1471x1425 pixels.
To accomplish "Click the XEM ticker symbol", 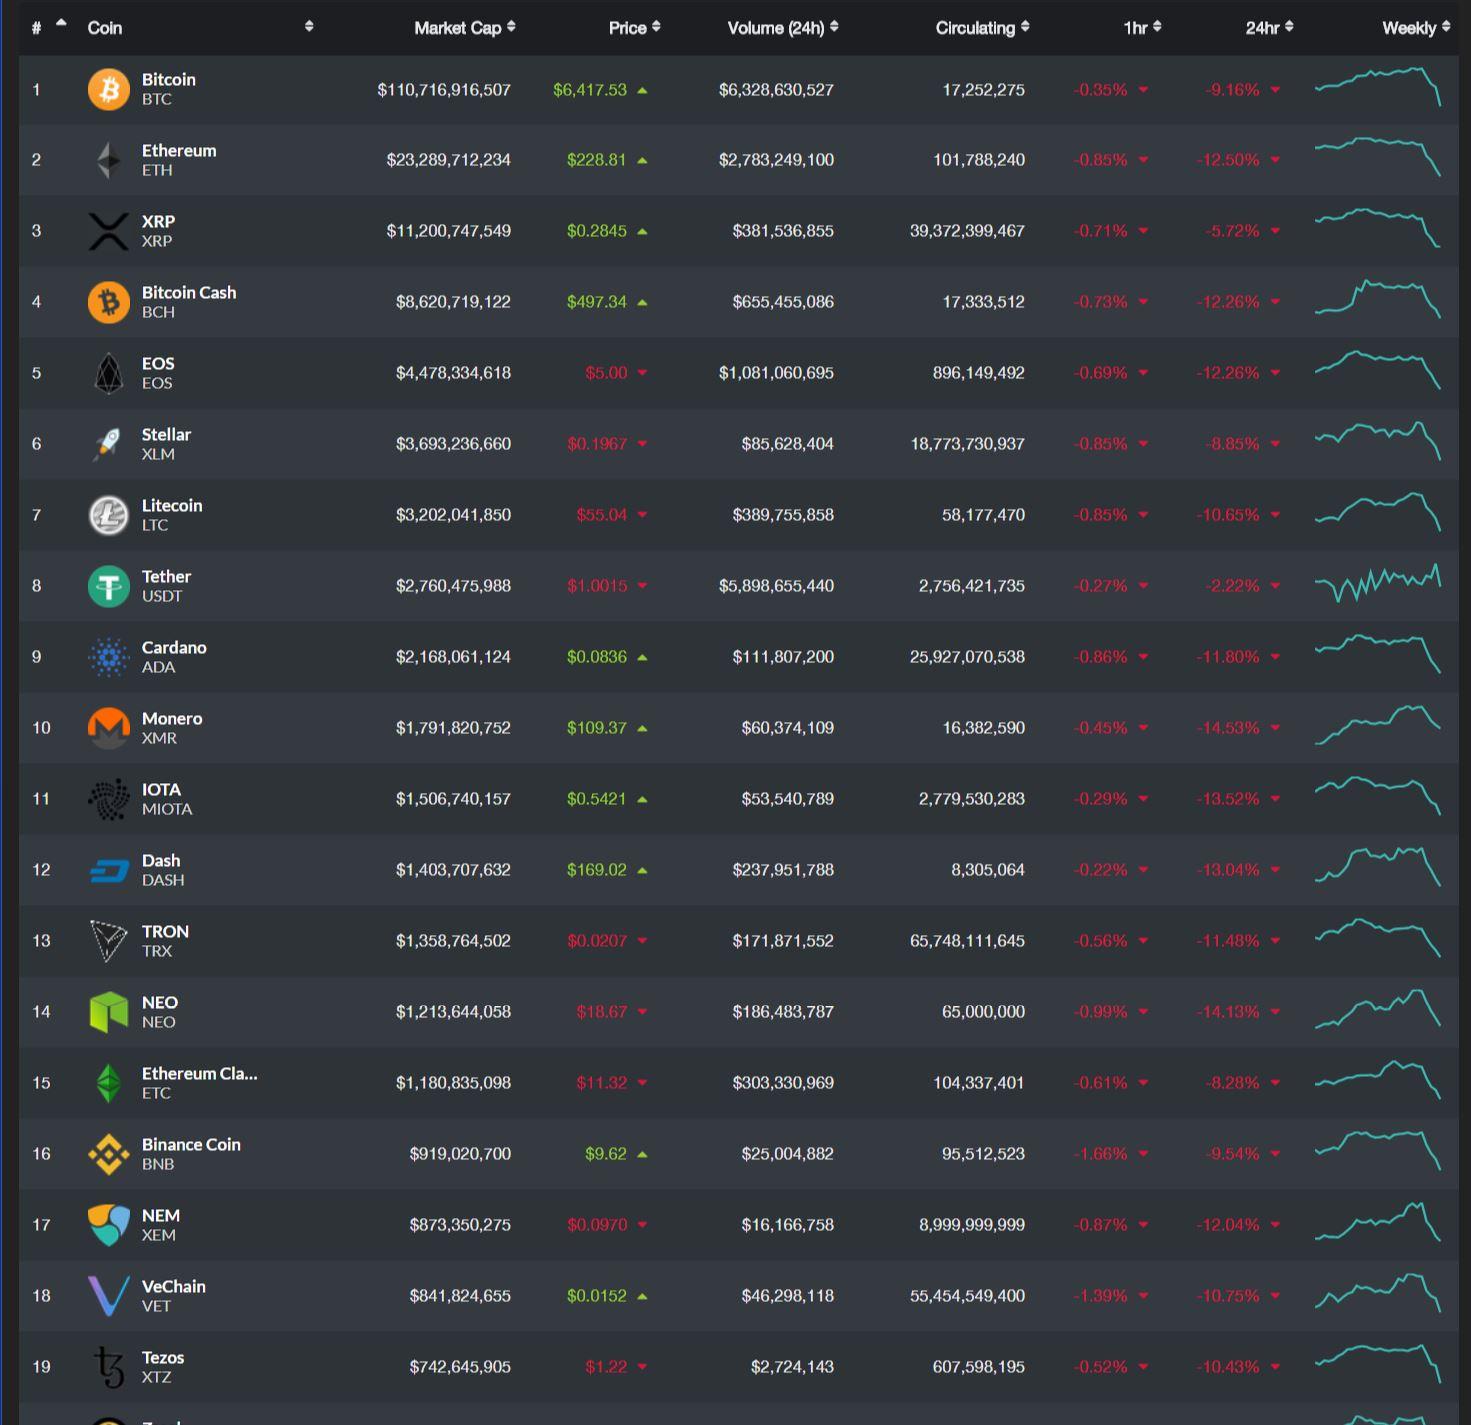I will pyautogui.click(x=159, y=1235).
